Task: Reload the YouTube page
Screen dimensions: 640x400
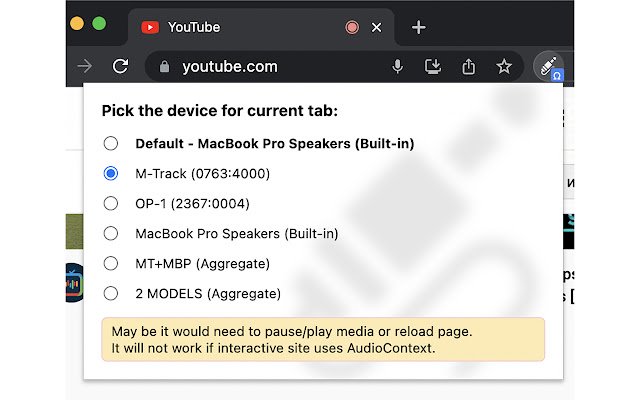Action: pyautogui.click(x=120, y=66)
